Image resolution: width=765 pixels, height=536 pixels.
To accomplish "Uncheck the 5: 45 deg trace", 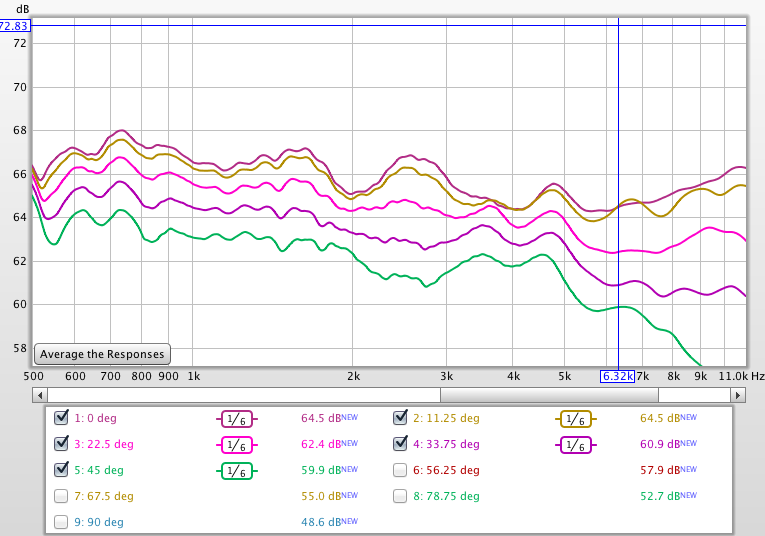I will pos(61,470).
